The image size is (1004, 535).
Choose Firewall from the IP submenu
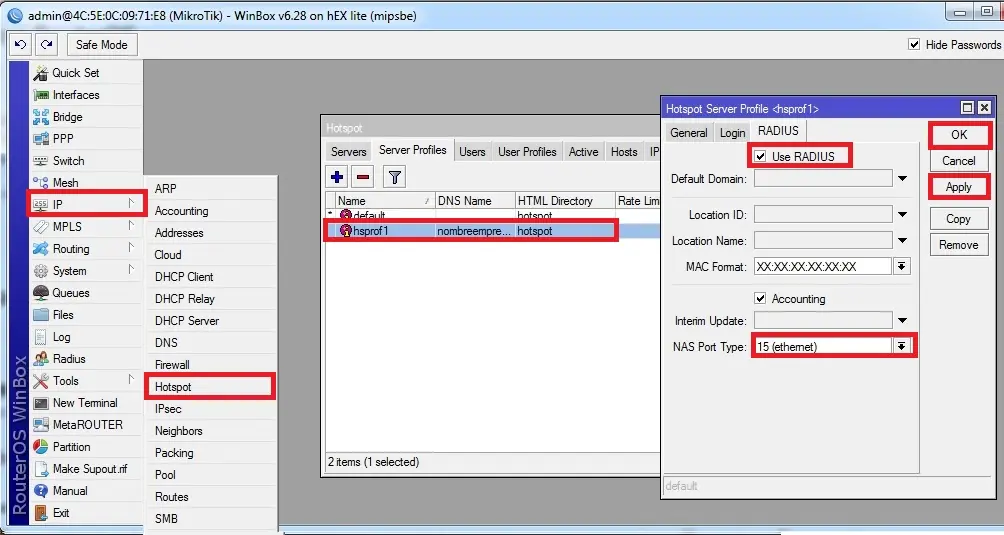[x=211, y=365]
